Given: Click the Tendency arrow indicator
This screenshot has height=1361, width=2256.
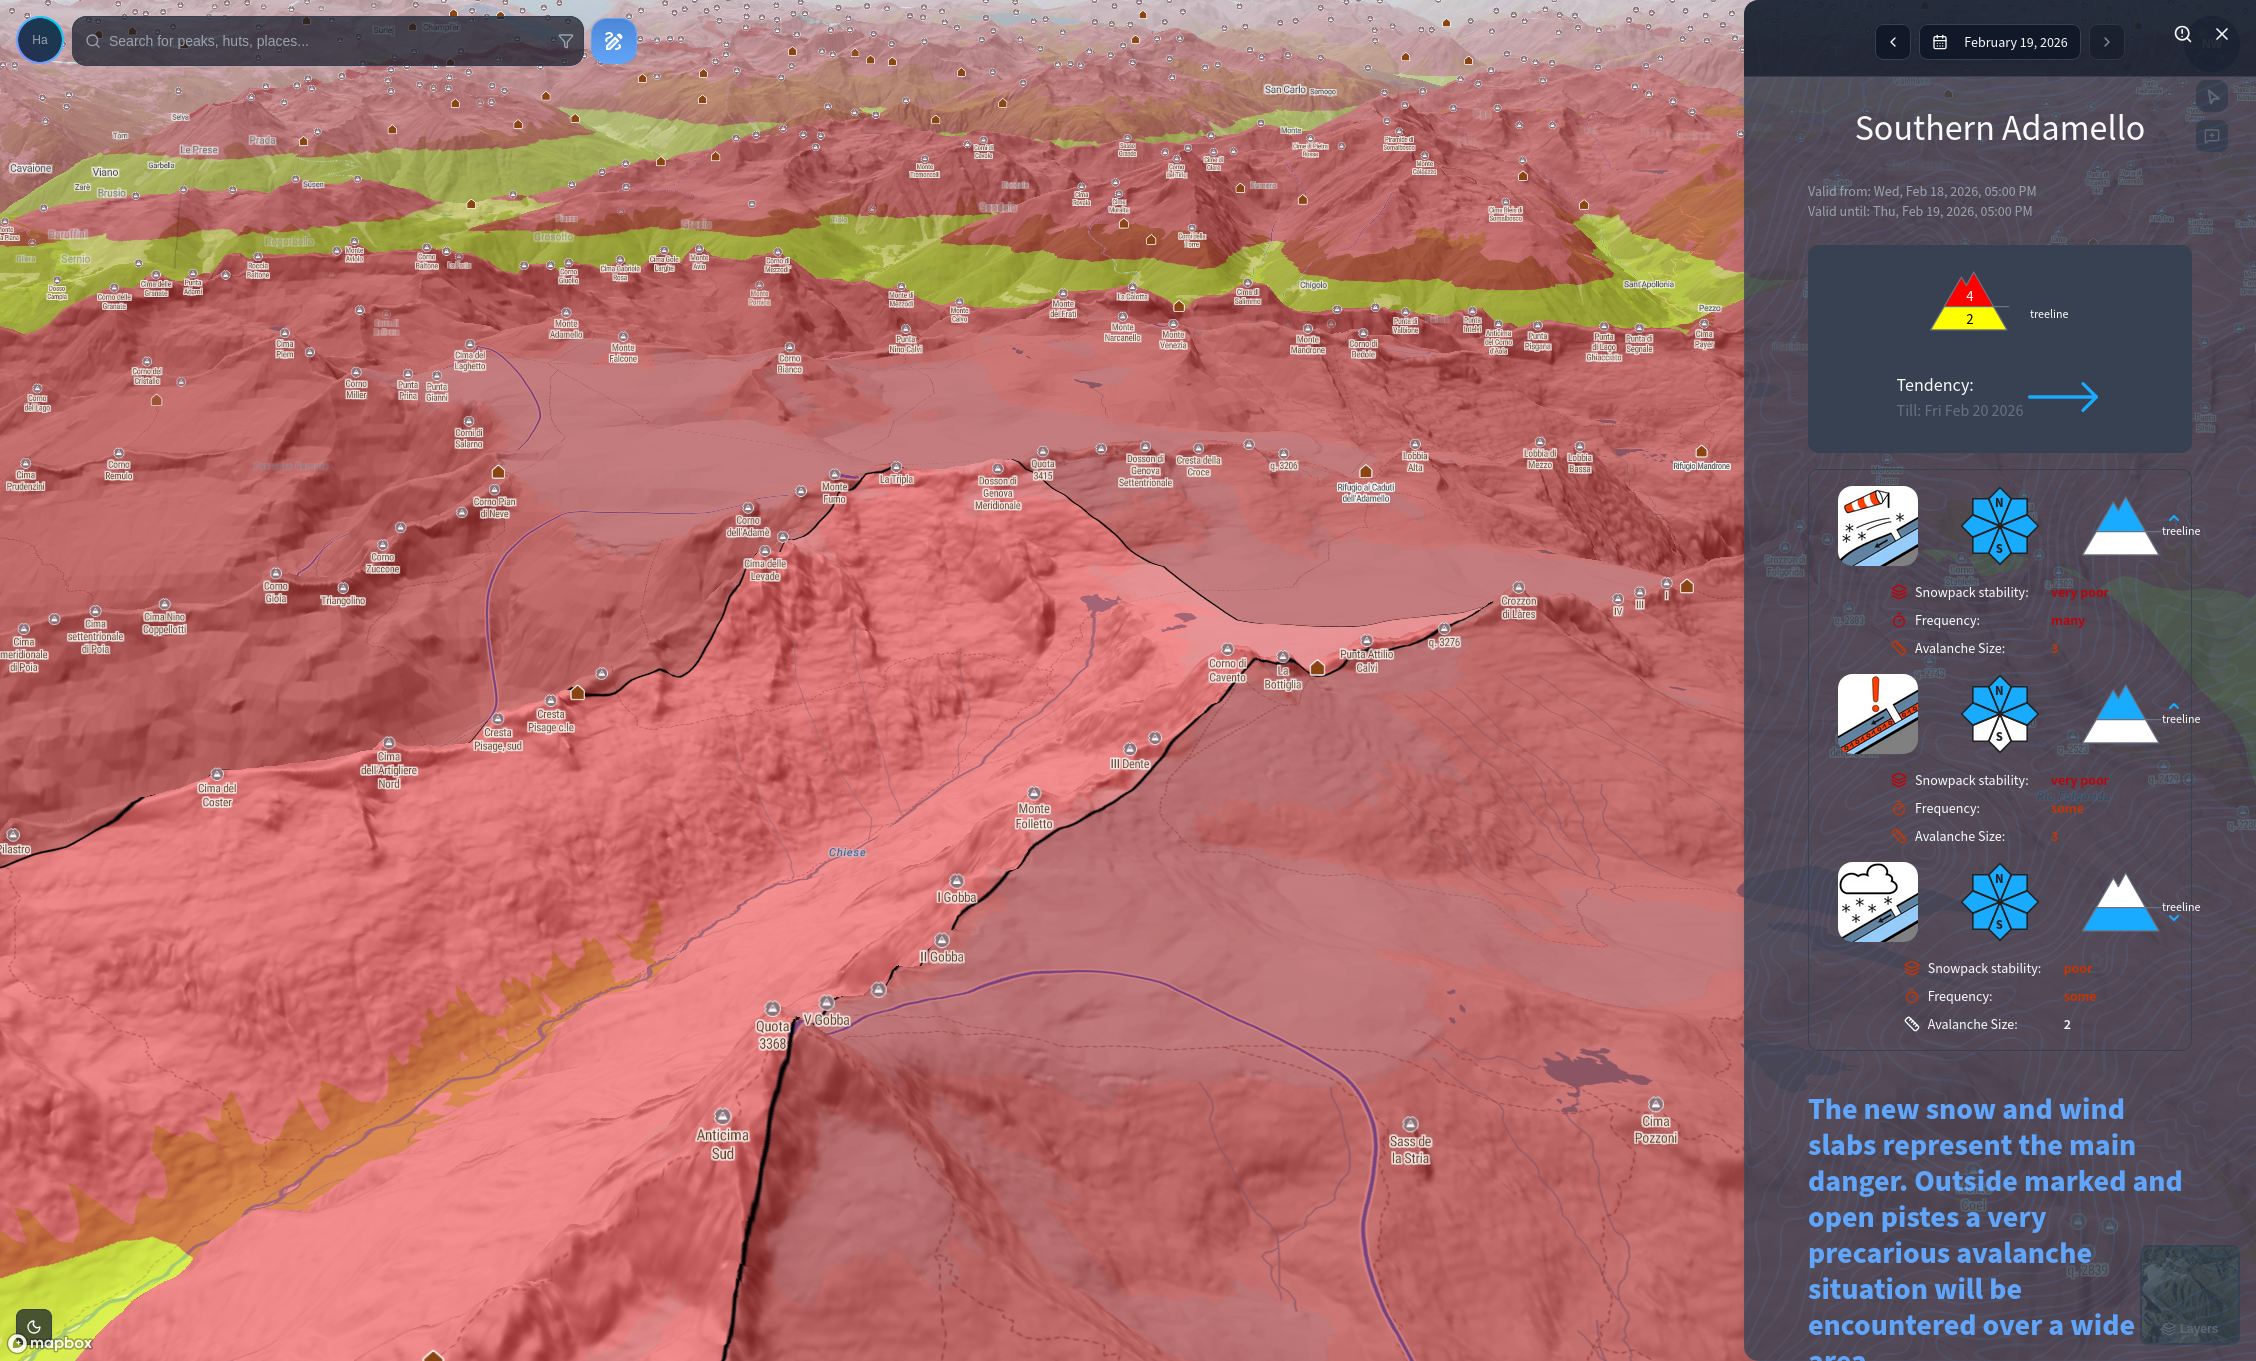Looking at the screenshot, I should (2062, 397).
